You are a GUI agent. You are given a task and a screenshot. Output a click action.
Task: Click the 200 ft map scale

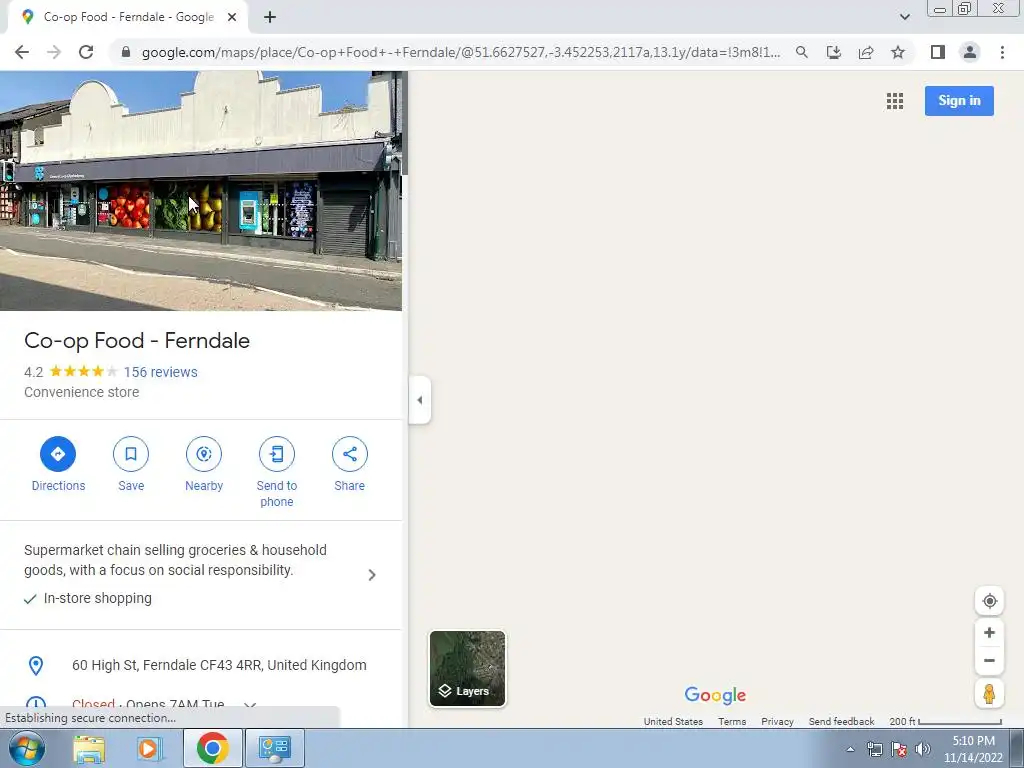tap(945, 721)
